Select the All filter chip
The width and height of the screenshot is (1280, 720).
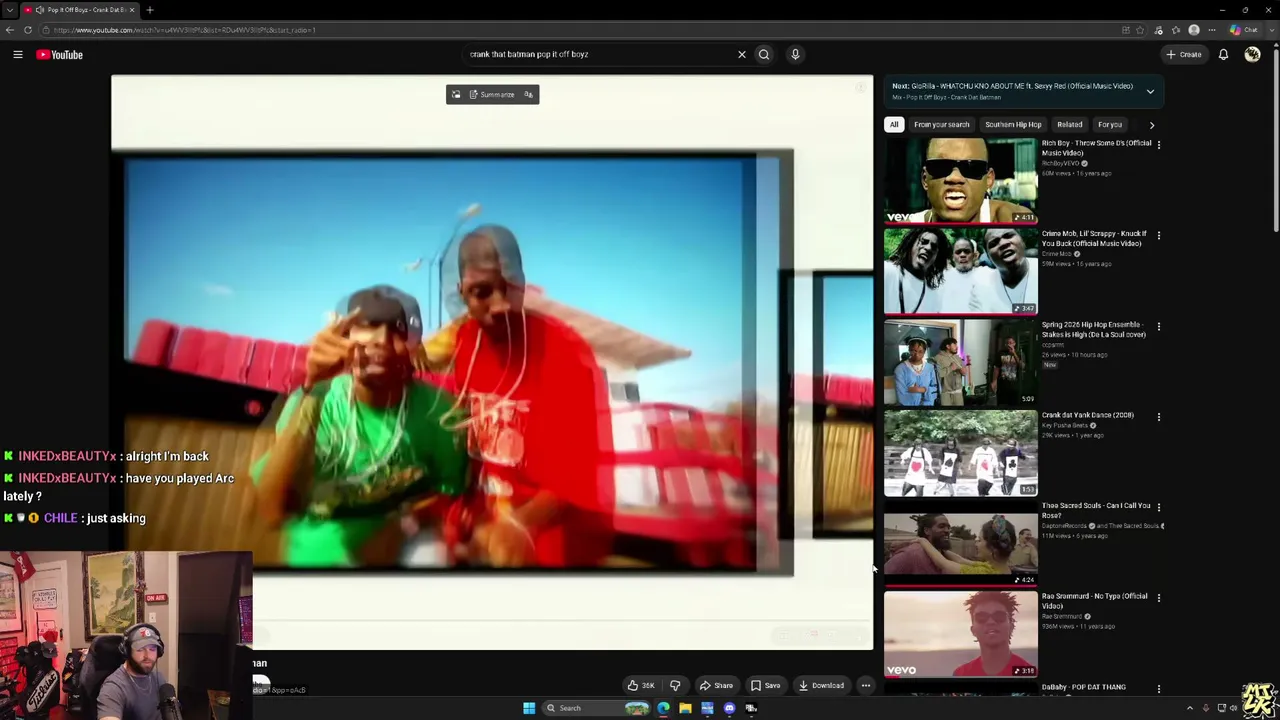click(x=894, y=125)
